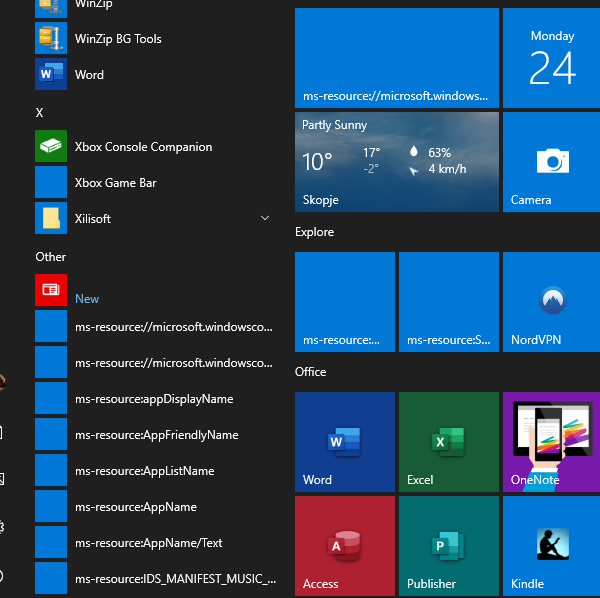This screenshot has height=598, width=600.
Task: Select the ms-resource:AppName/Text entry
Action: point(153,542)
